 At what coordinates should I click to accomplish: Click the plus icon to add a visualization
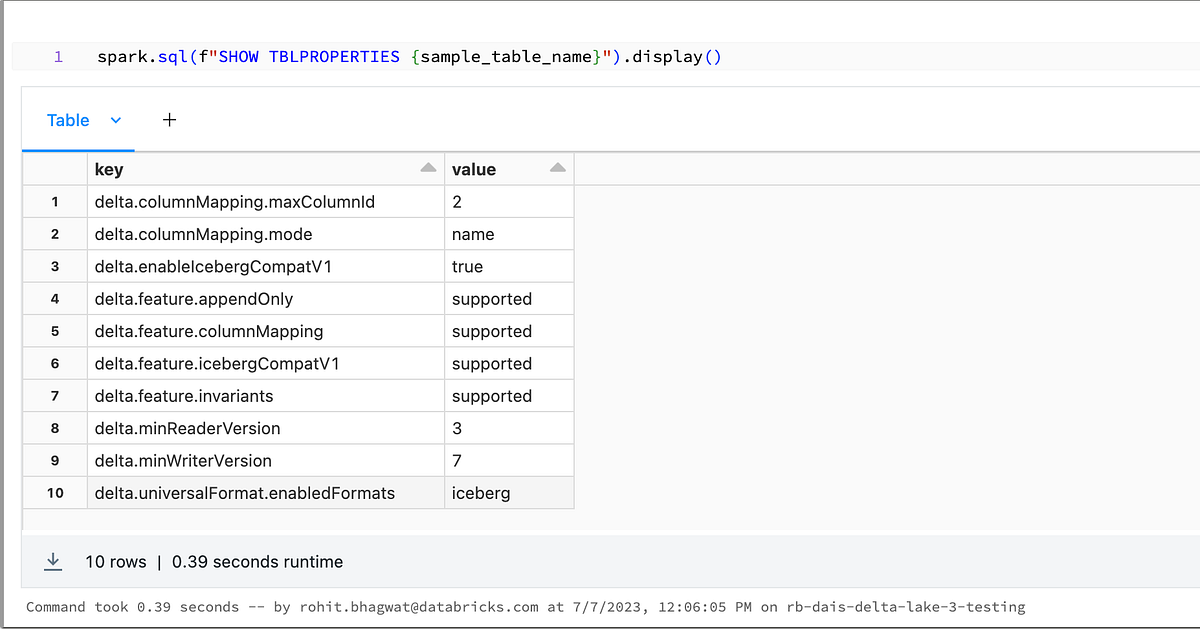coord(169,119)
